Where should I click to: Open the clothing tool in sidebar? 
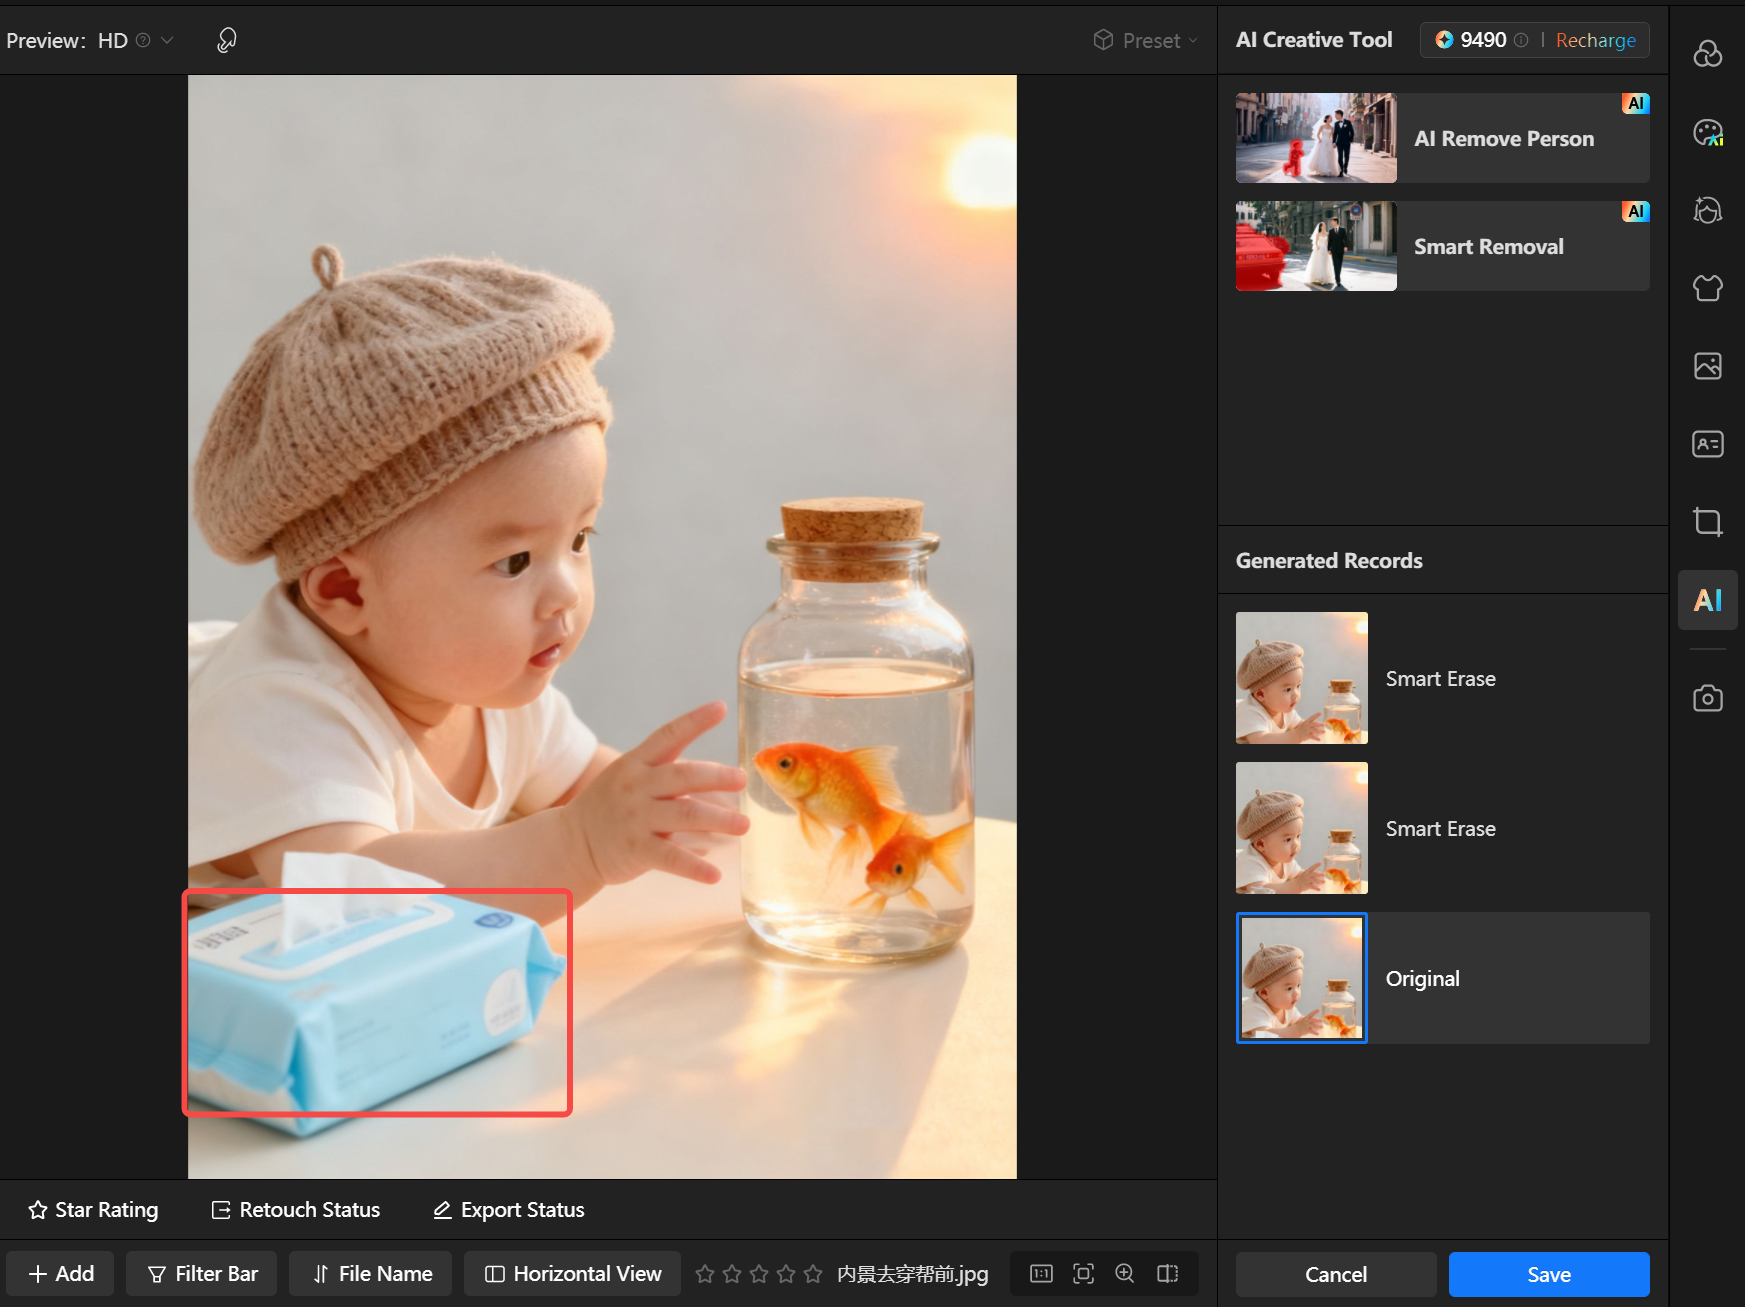(1707, 288)
